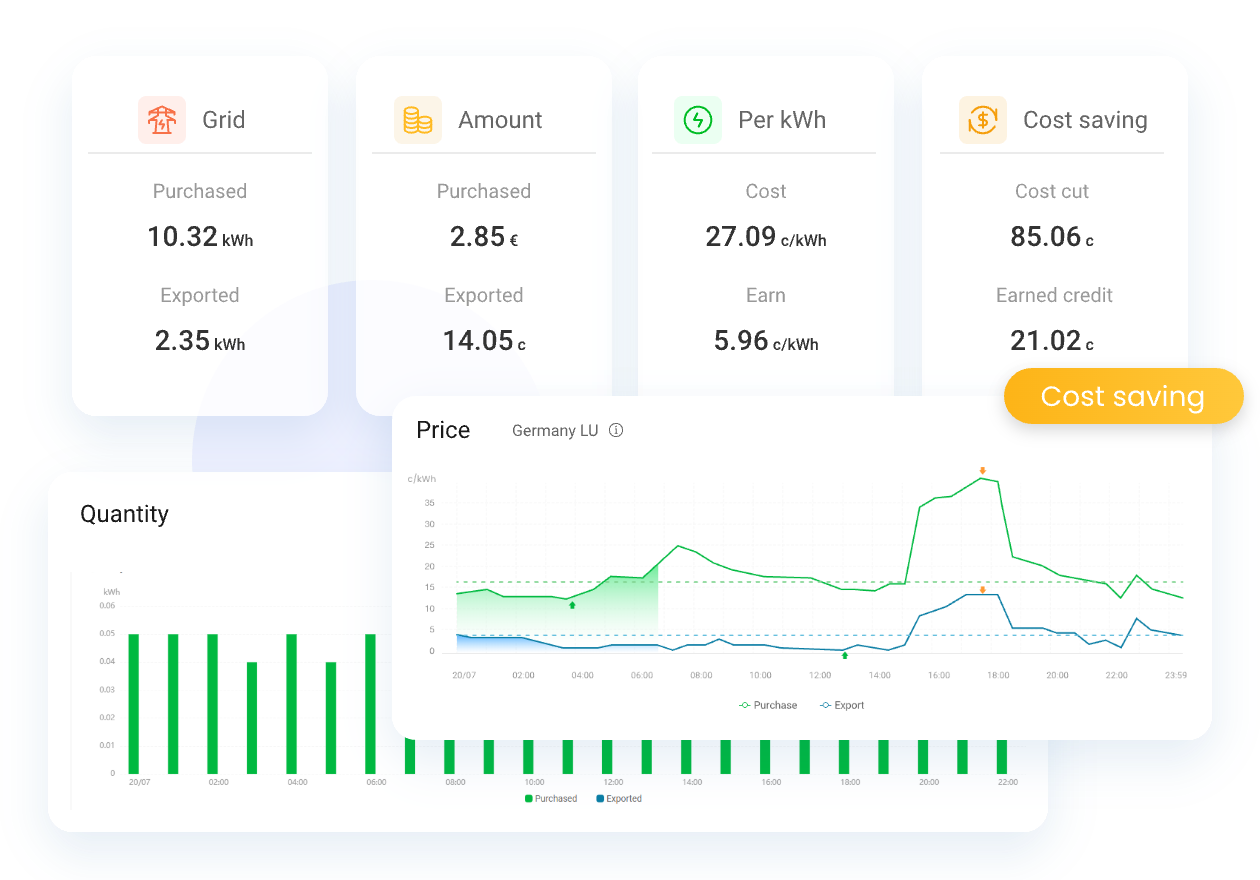Toggle the Export series in Price legend
The height and width of the screenshot is (880, 1260).
(842, 705)
